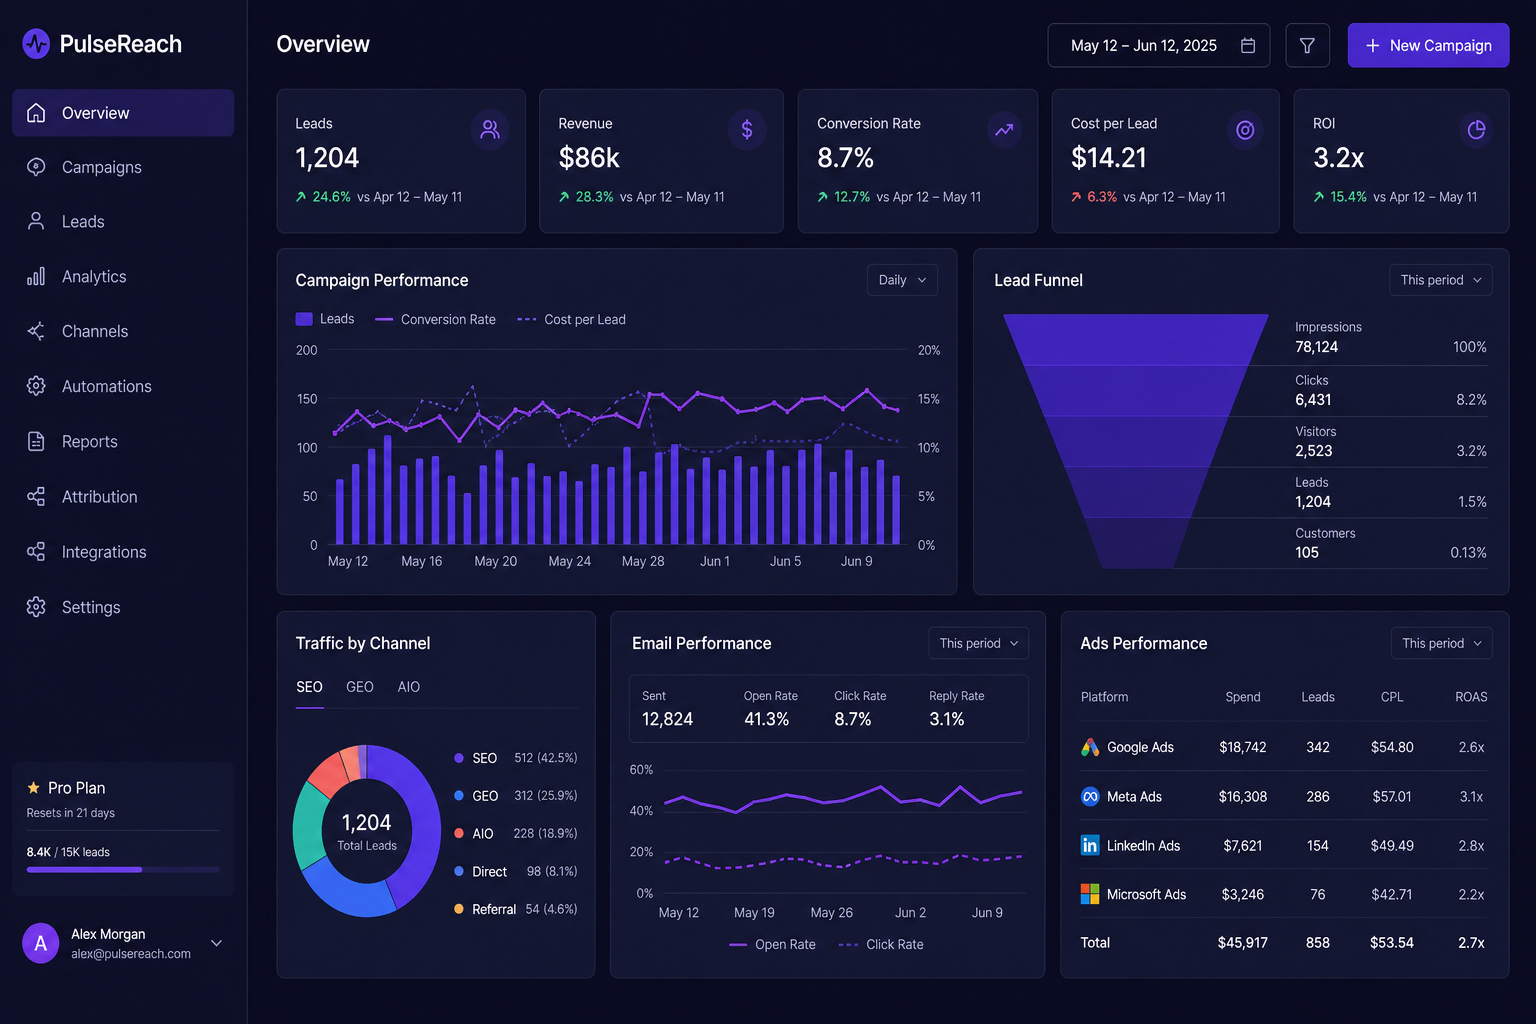Click the AIO red color dot
Screen dimensions: 1536x1024
tap(459, 833)
